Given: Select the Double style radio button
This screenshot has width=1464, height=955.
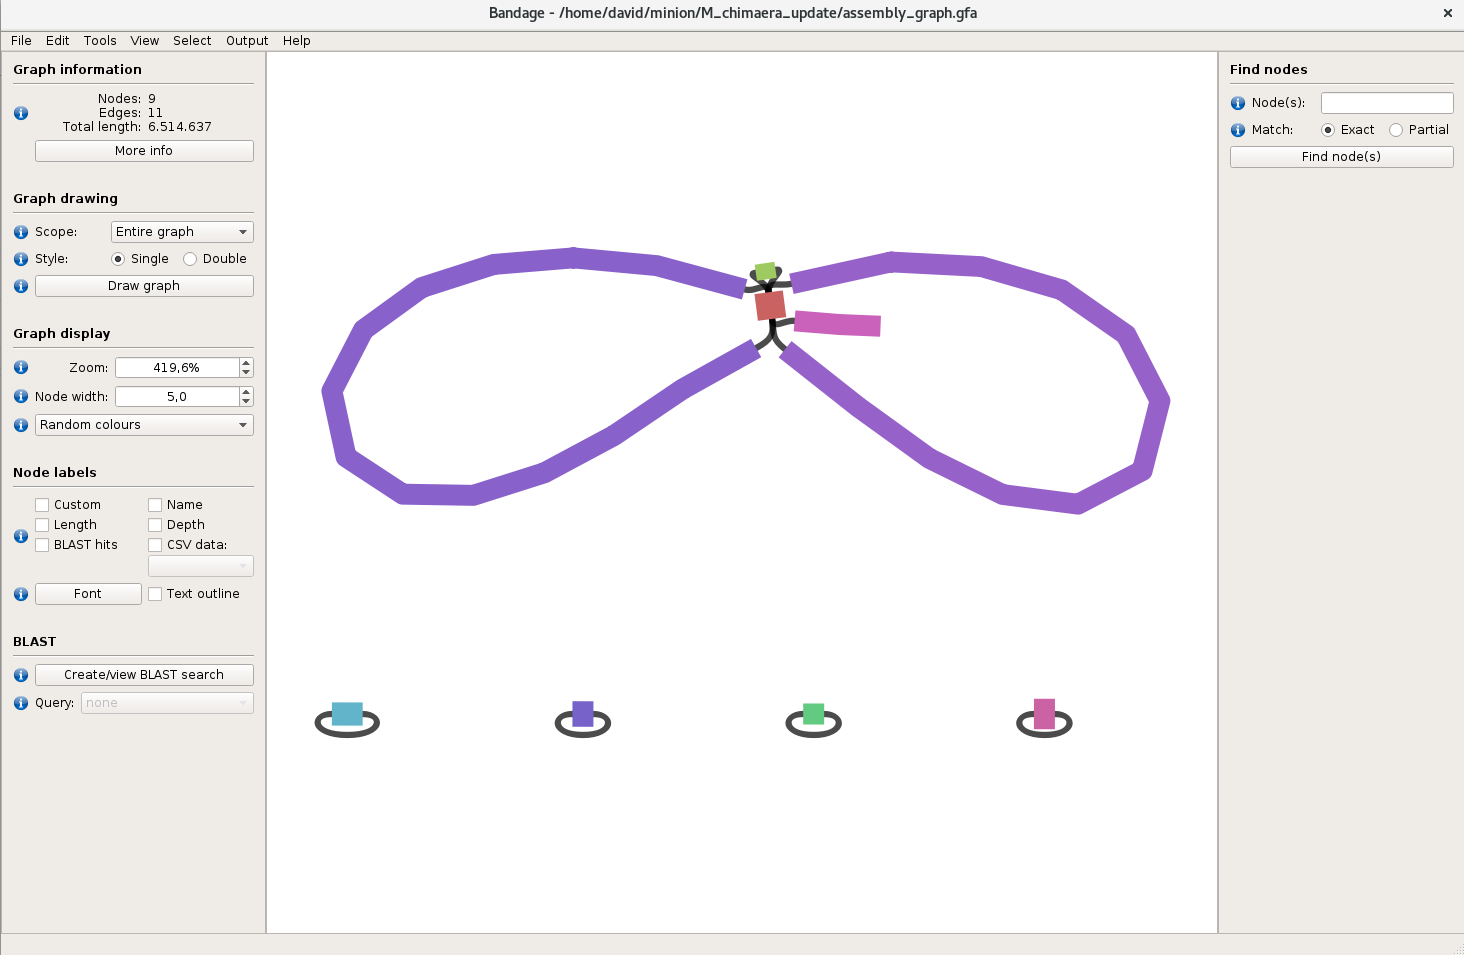Looking at the screenshot, I should pyautogui.click(x=190, y=259).
